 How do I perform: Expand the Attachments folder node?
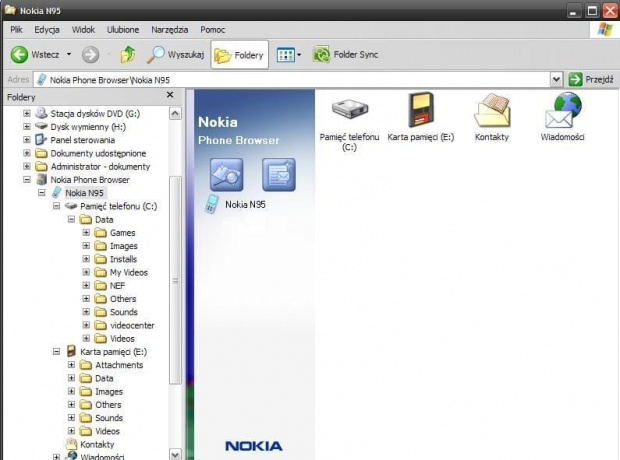tap(72, 365)
